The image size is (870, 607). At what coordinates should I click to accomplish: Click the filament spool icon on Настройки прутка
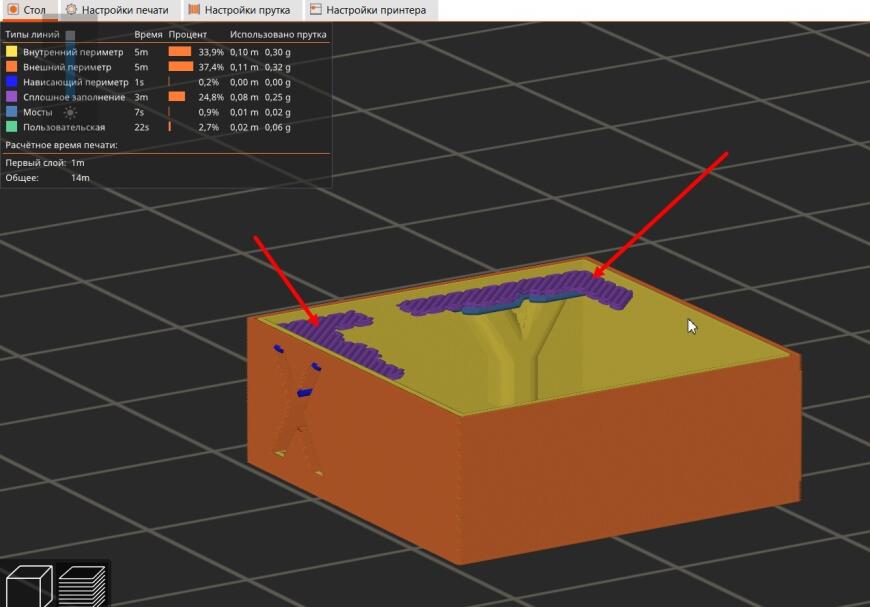192,10
